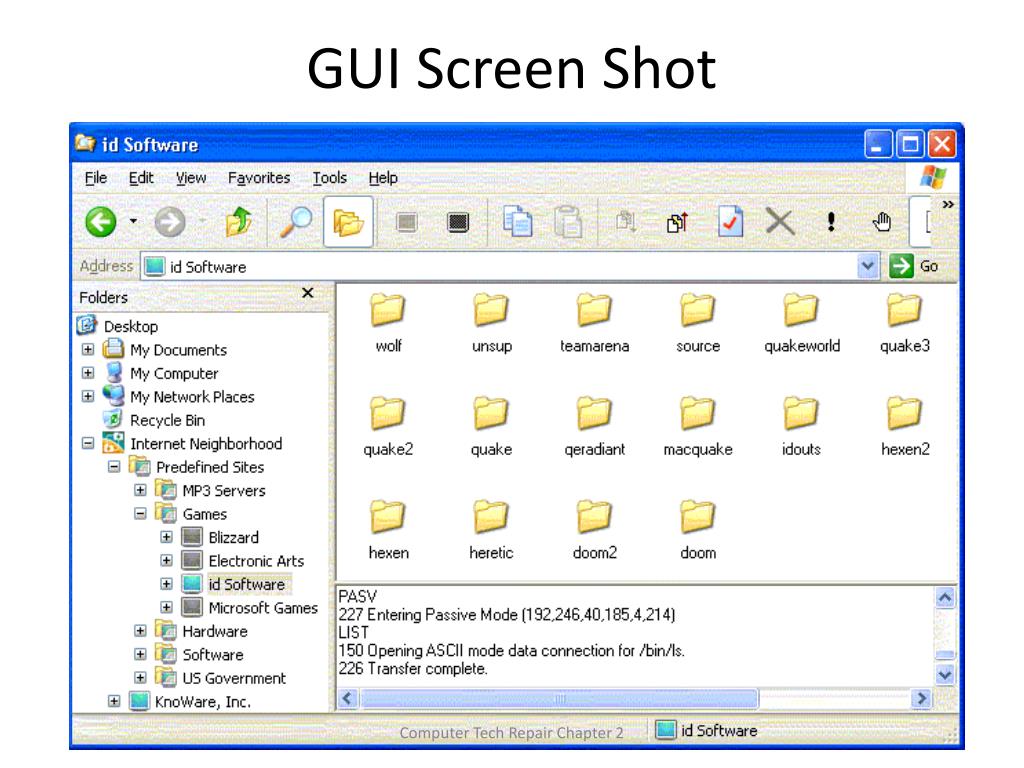The height and width of the screenshot is (768, 1024).
Task: Select the macquake folder
Action: pos(697,426)
